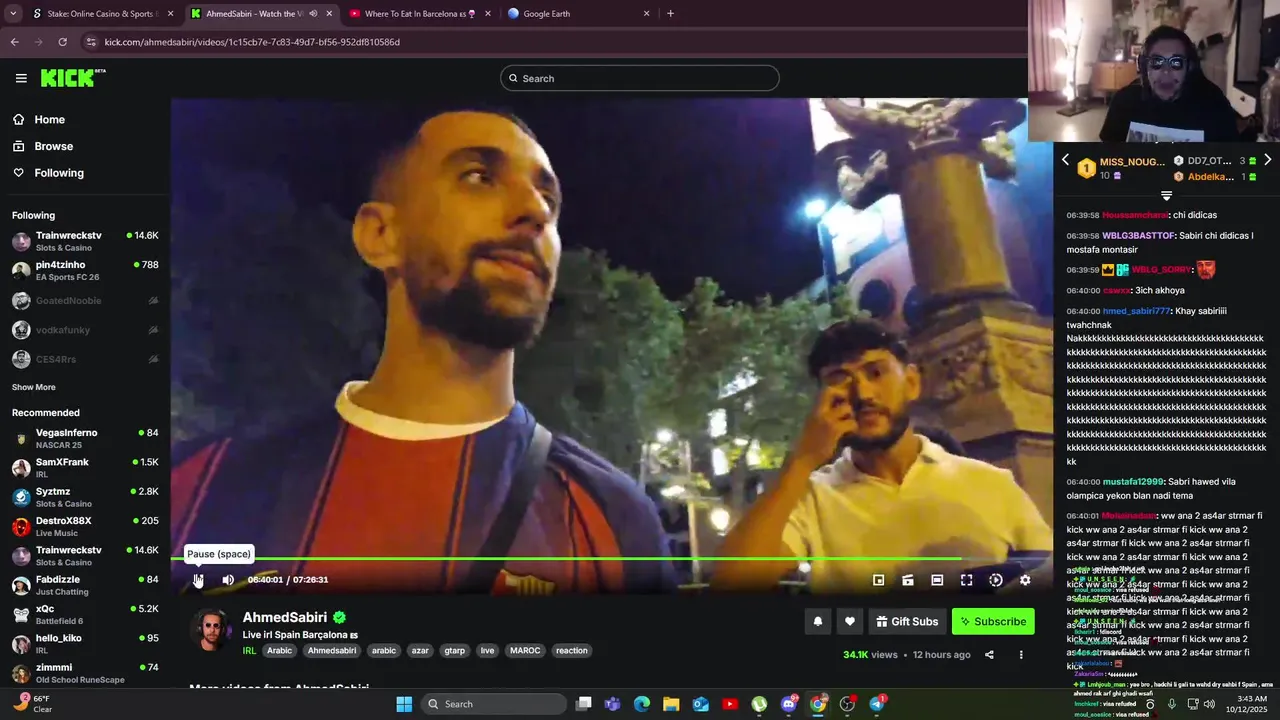Follow AhmedSabiri with heart button
The width and height of the screenshot is (1280, 720).
[850, 621]
